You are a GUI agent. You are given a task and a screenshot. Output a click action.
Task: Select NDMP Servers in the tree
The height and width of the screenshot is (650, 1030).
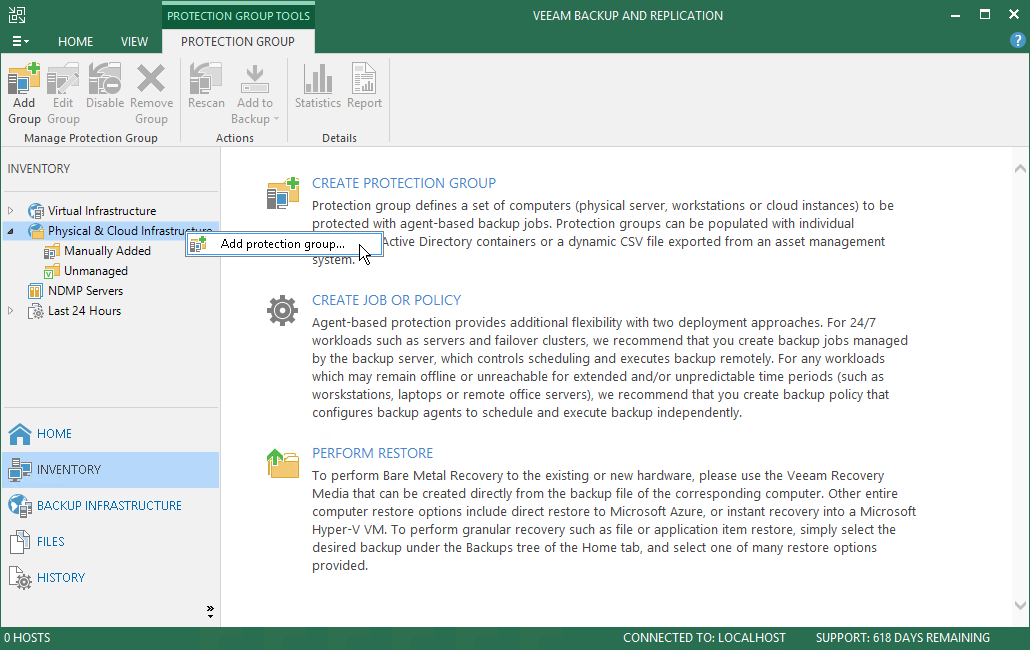coord(85,291)
